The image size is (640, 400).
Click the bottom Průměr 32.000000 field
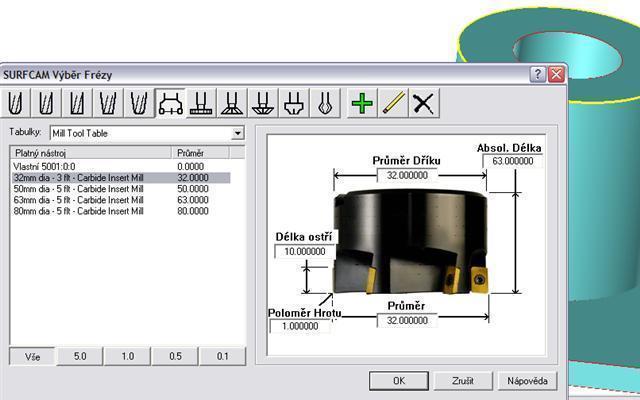click(407, 320)
